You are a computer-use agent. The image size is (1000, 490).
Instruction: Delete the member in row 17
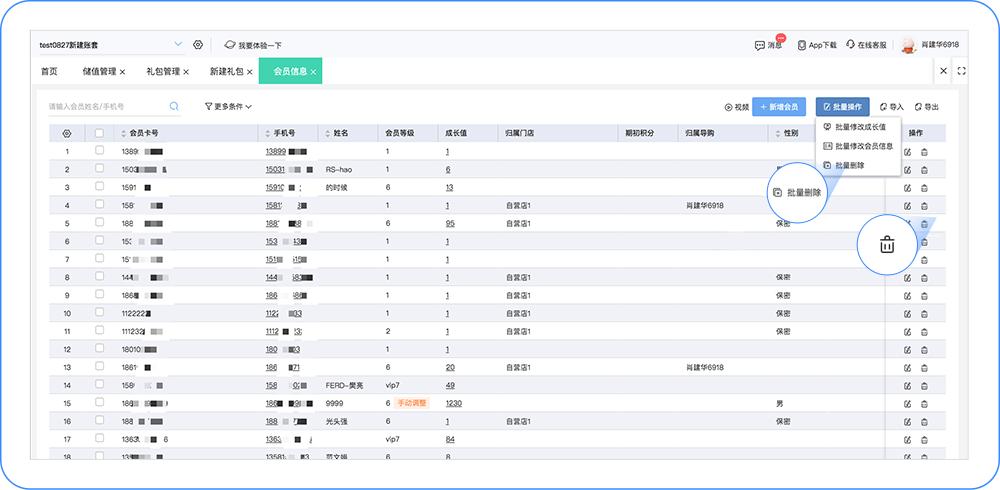point(924,440)
